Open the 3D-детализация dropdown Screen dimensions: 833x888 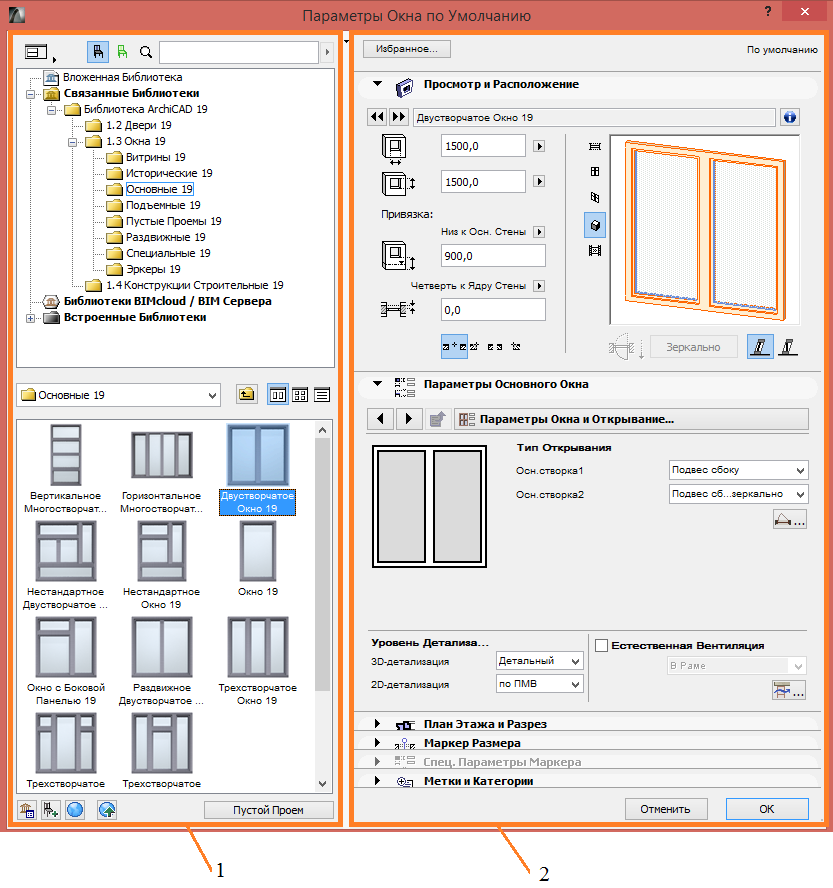(x=540, y=661)
